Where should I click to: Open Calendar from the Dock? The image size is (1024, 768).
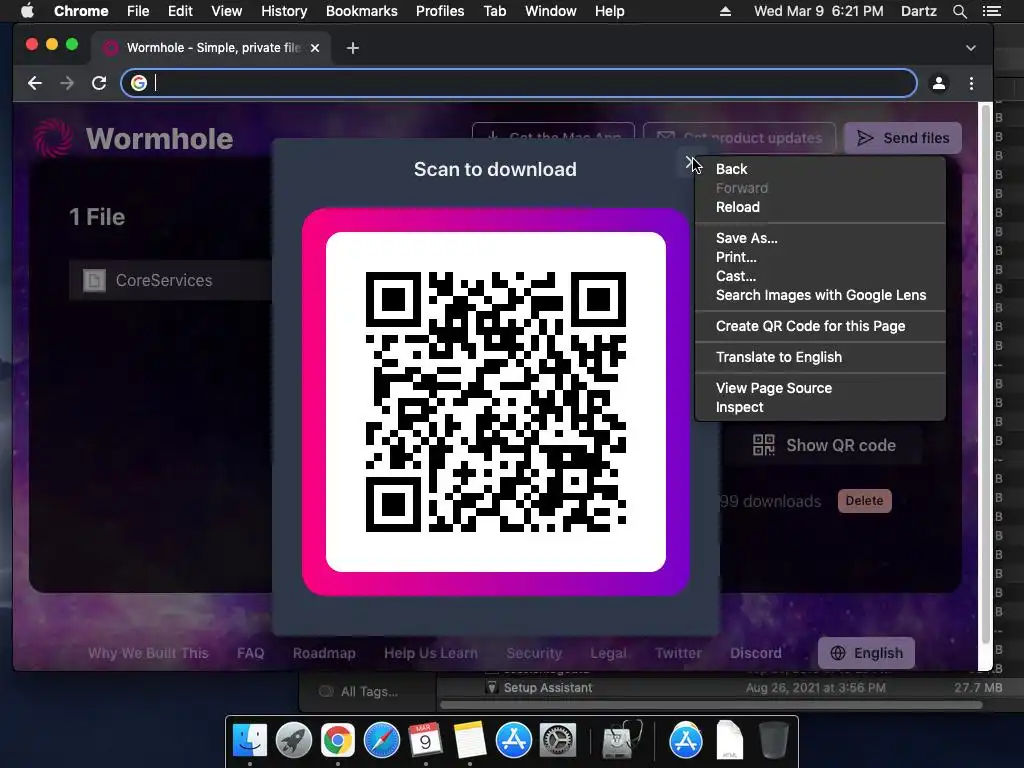[x=425, y=741]
